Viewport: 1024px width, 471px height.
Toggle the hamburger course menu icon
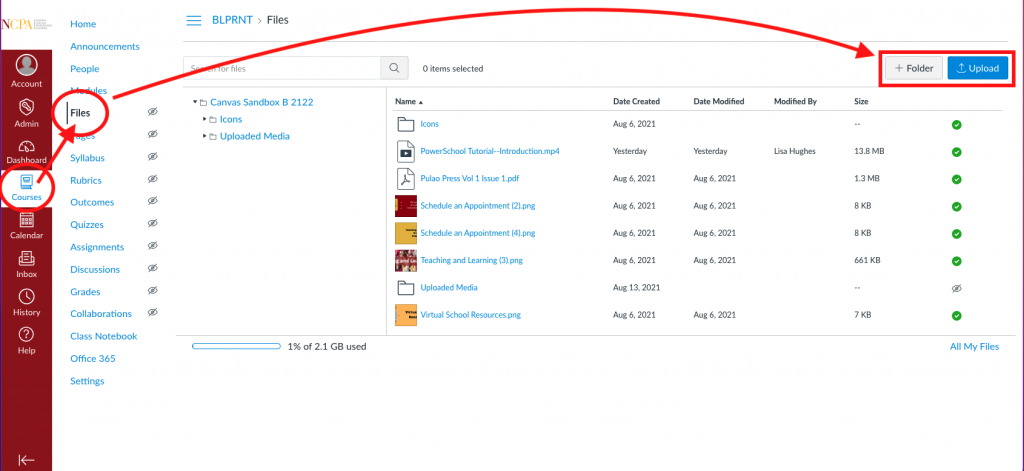coord(195,20)
